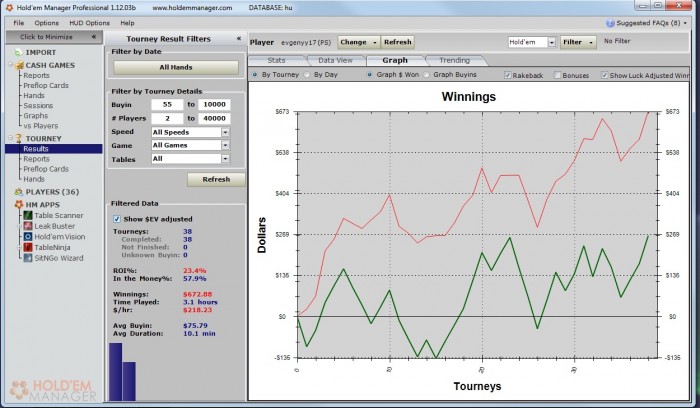
Task: Open the Help menu
Action: 127,23
